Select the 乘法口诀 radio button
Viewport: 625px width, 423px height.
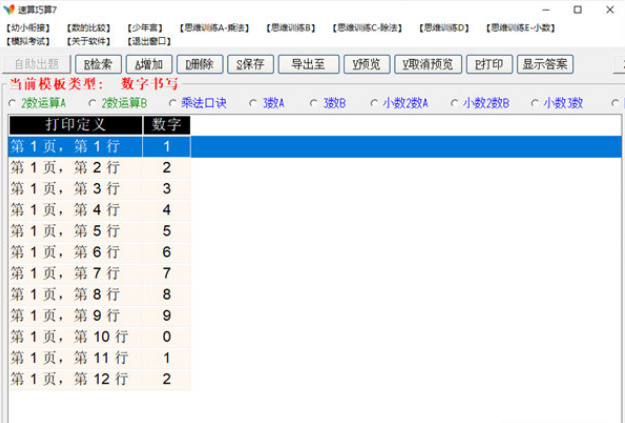pyautogui.click(x=173, y=103)
